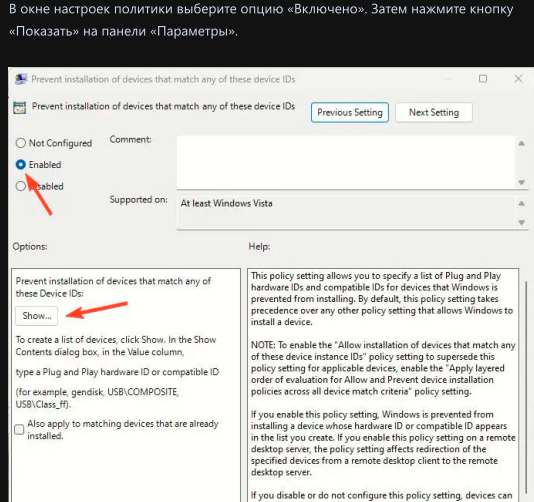Viewport: 534px width, 502px height.
Task: Click the policy window title bar icon
Action: coord(21,80)
